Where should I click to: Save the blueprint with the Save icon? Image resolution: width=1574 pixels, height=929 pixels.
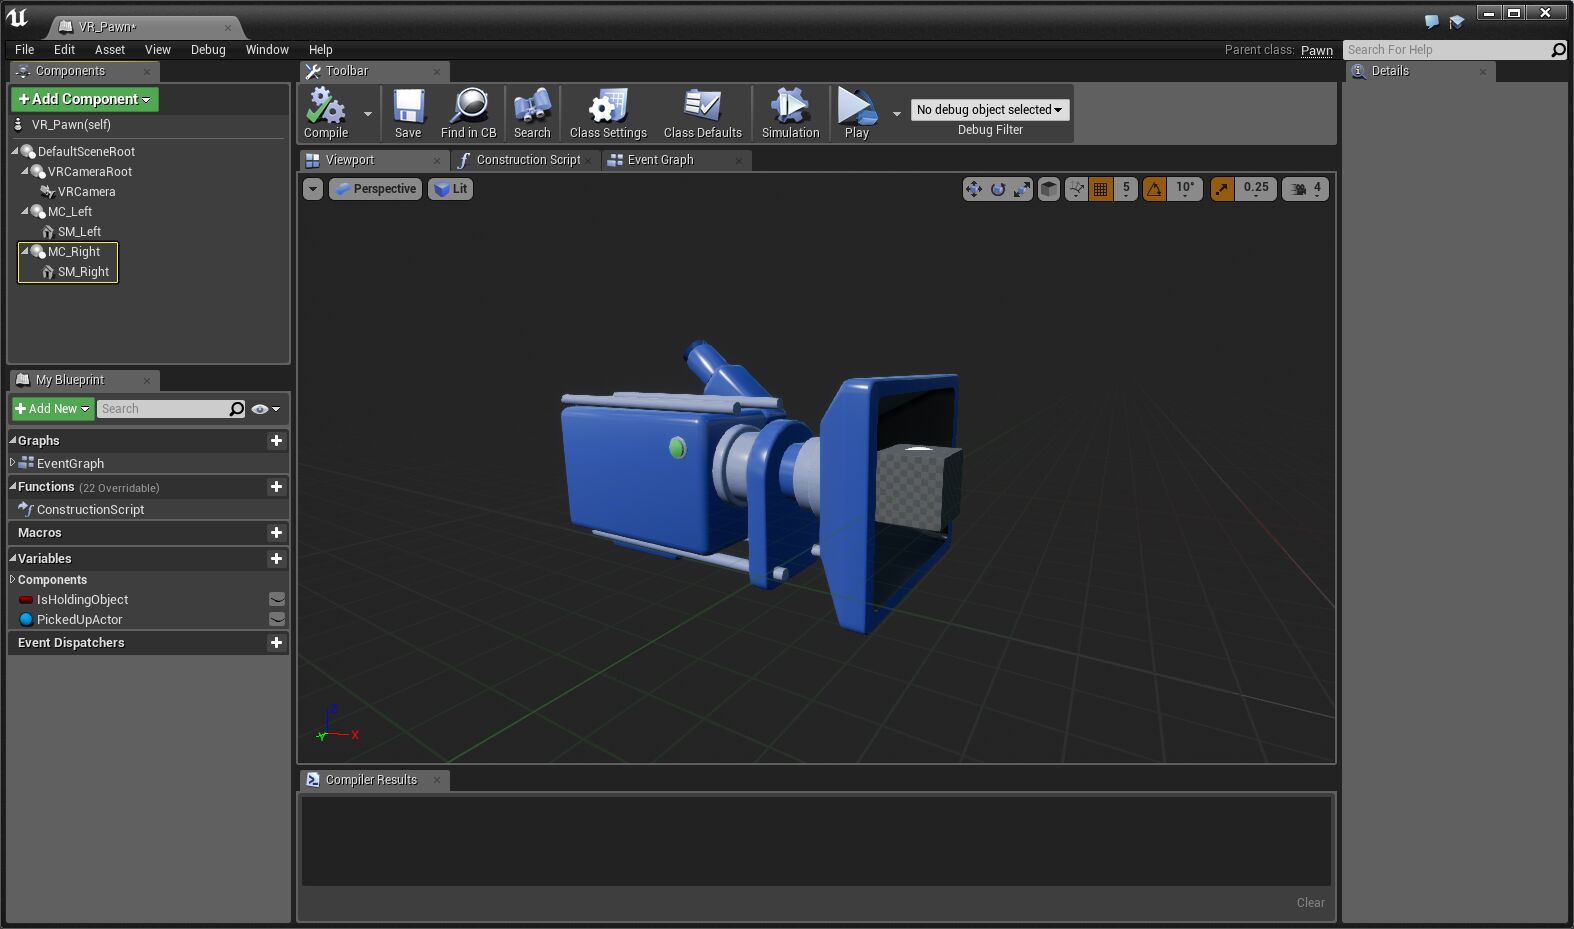[408, 106]
